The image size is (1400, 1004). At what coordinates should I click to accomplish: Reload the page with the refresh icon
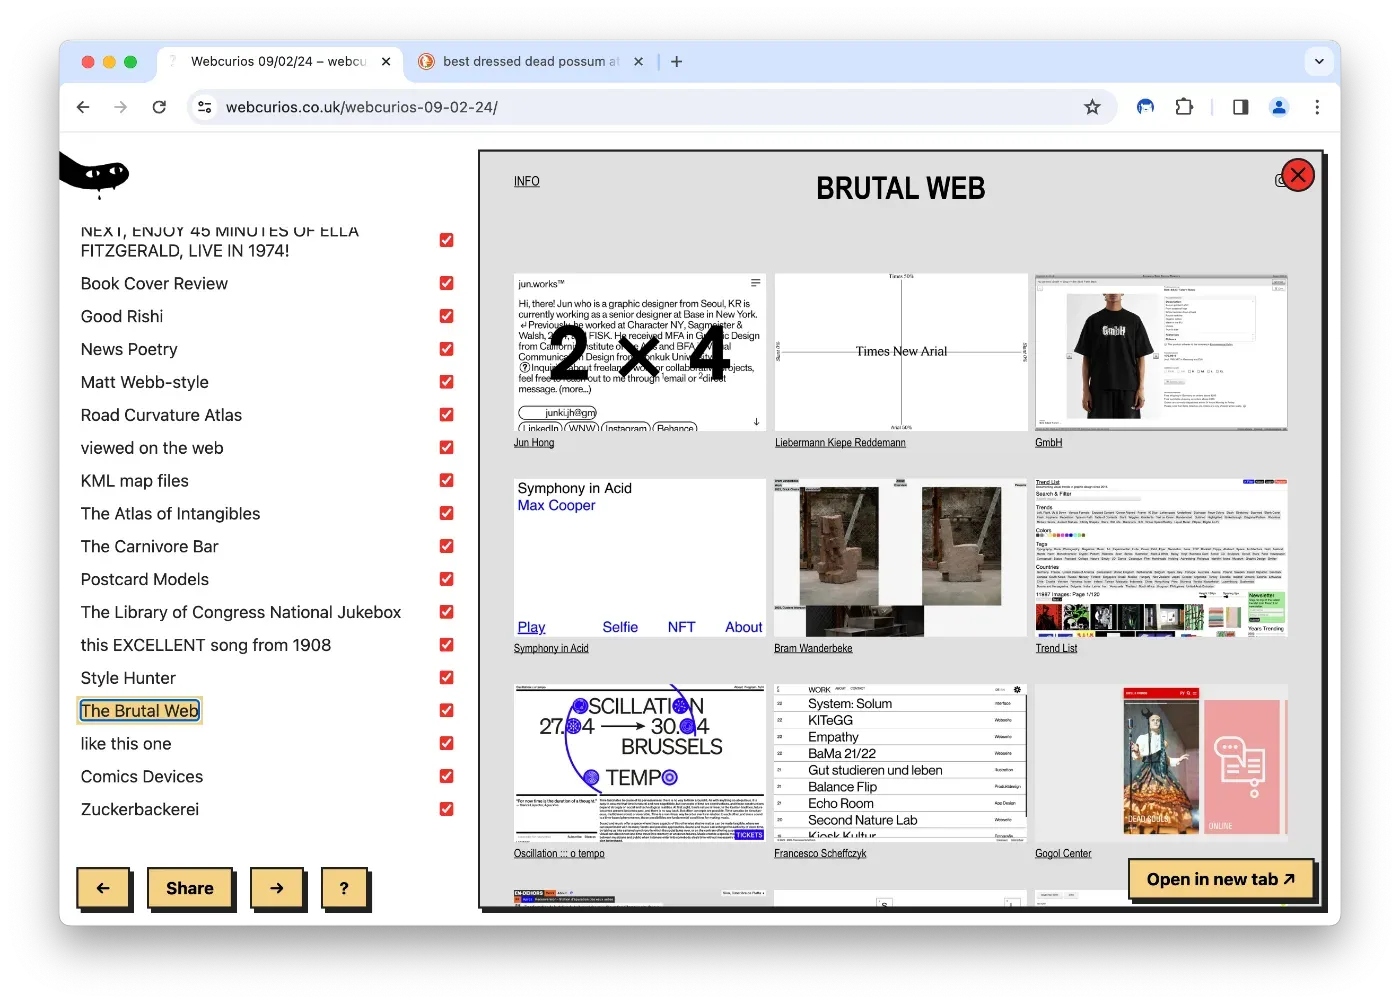point(159,107)
